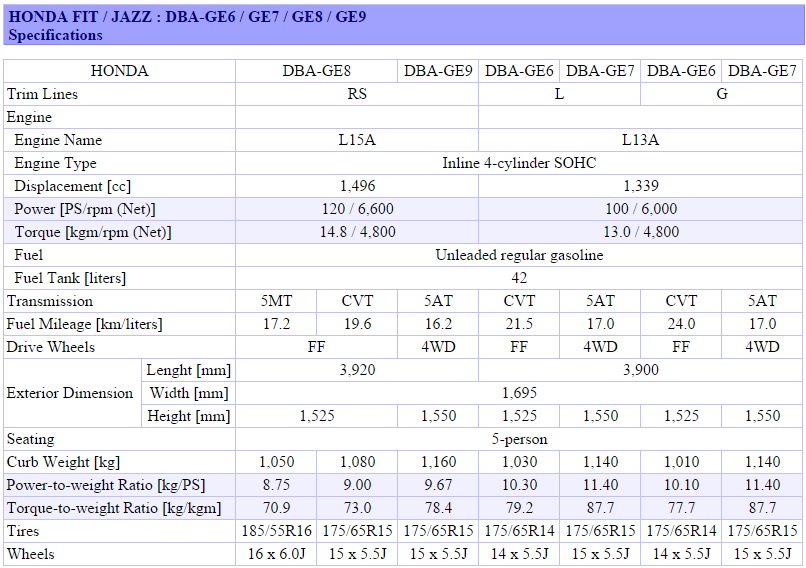The image size is (806, 568).
Task: Click the '79.2' torque-to-weight value
Action: pyautogui.click(x=519, y=508)
